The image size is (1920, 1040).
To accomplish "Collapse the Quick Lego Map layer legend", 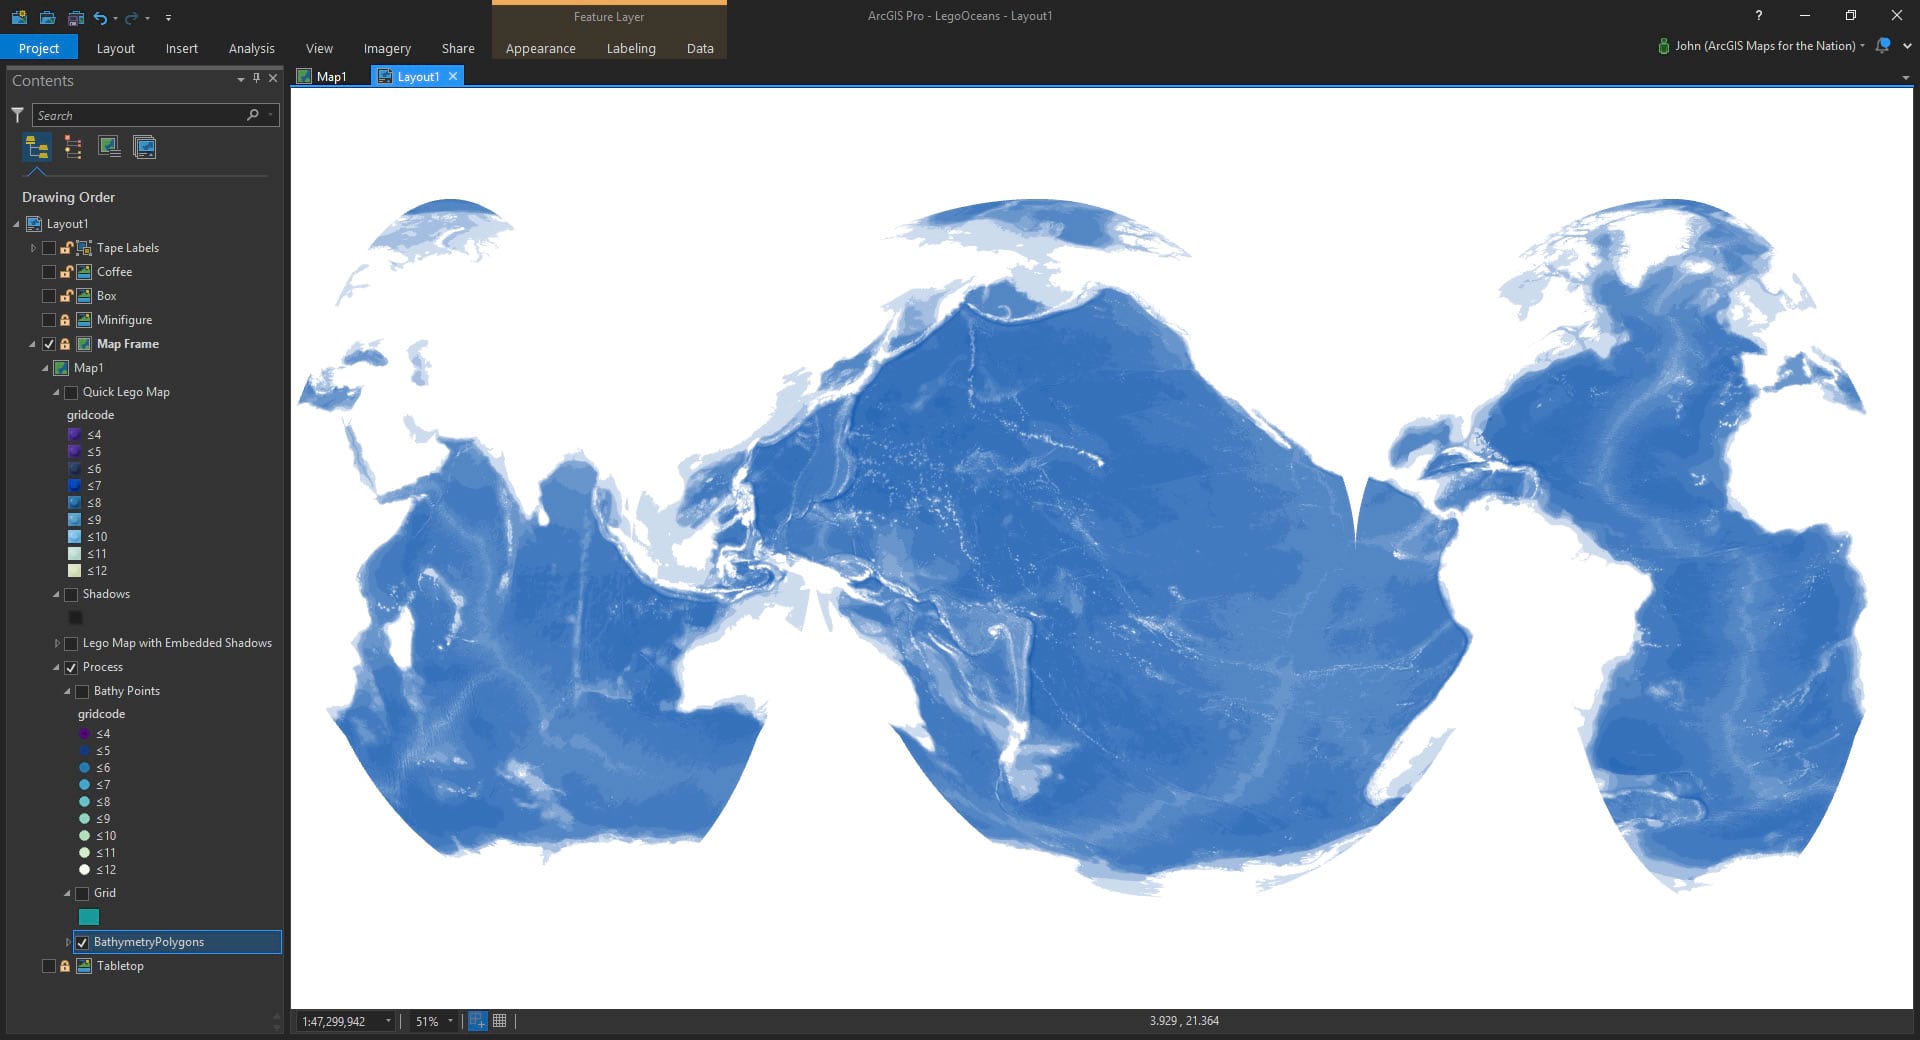I will point(56,392).
